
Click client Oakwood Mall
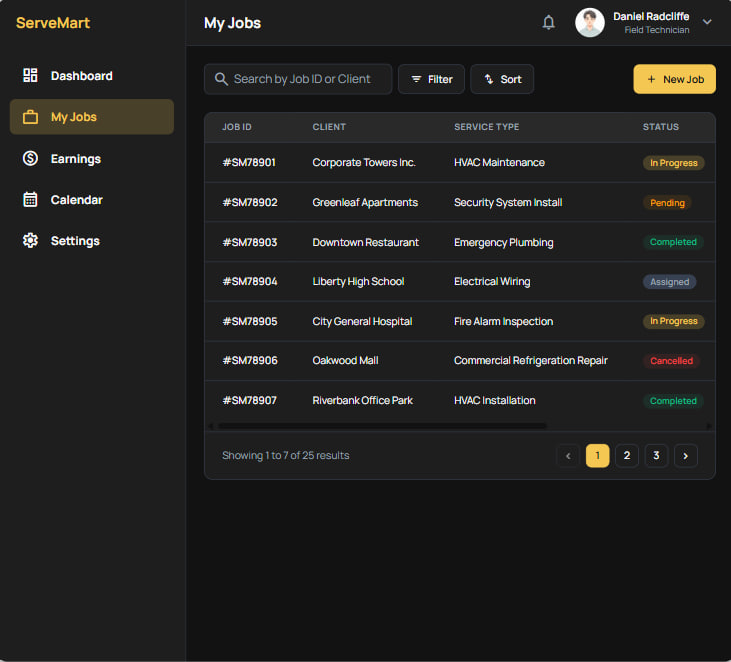(345, 360)
